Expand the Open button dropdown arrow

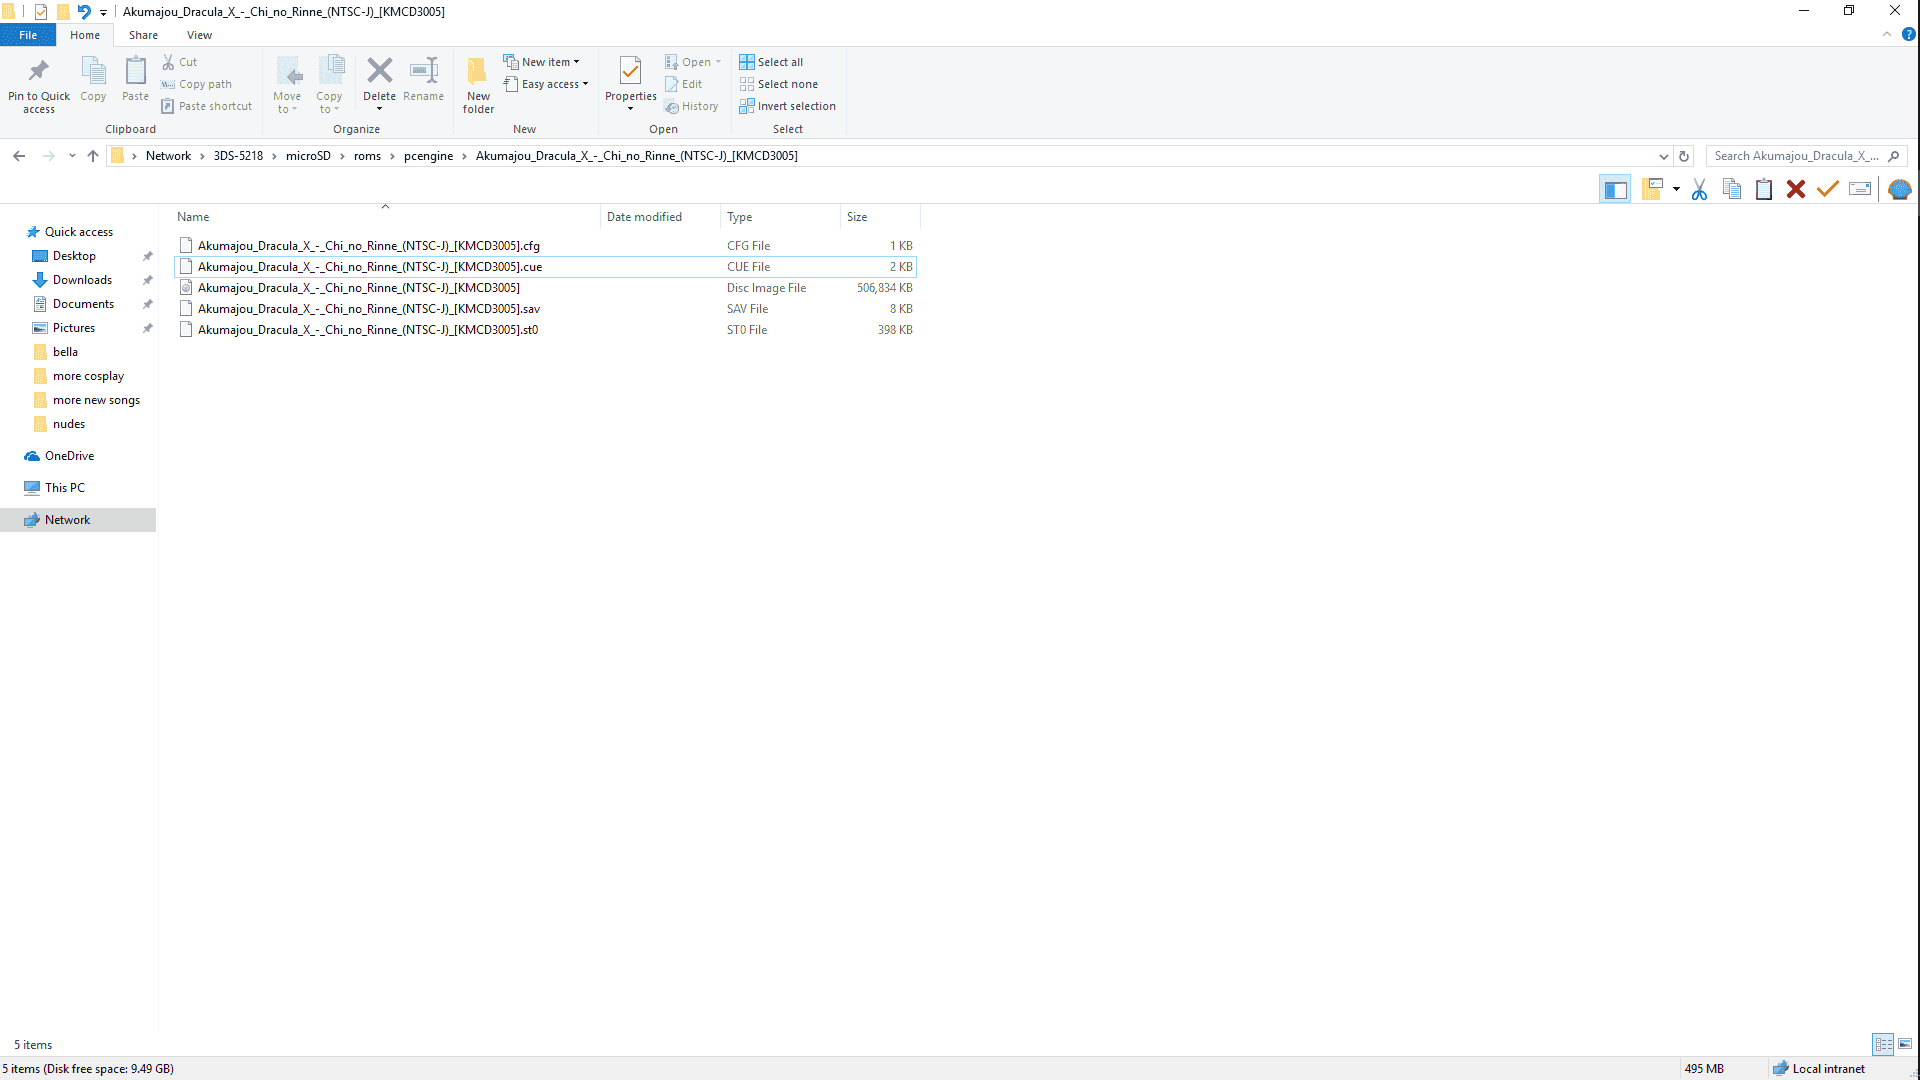pyautogui.click(x=718, y=62)
